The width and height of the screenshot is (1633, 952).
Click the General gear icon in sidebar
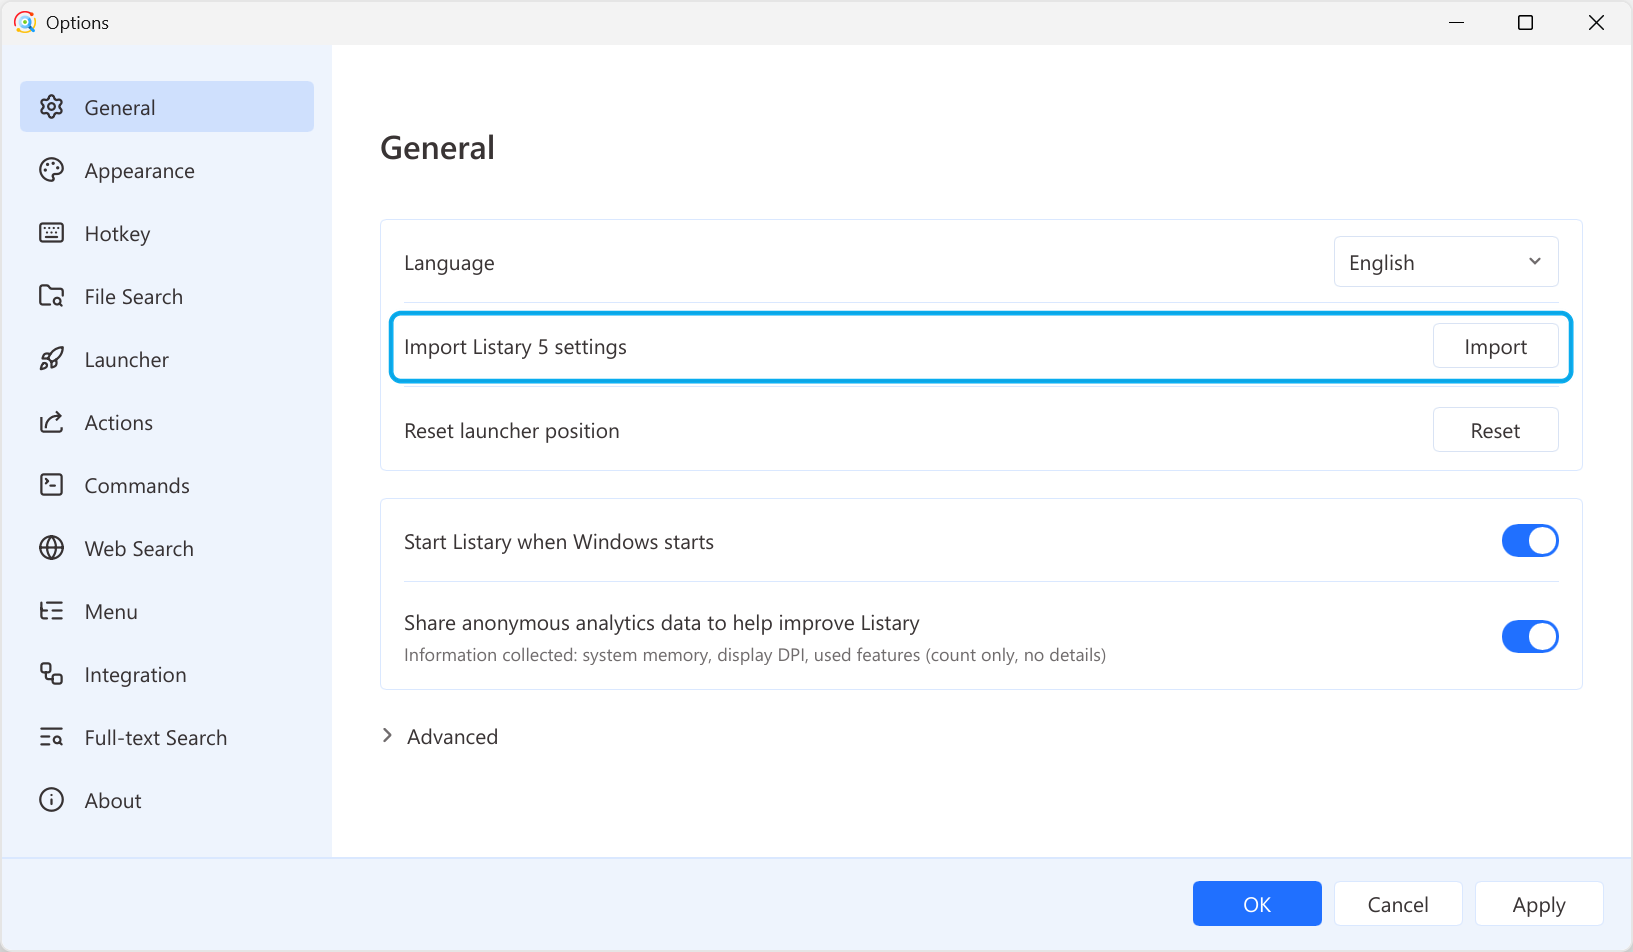[51, 107]
